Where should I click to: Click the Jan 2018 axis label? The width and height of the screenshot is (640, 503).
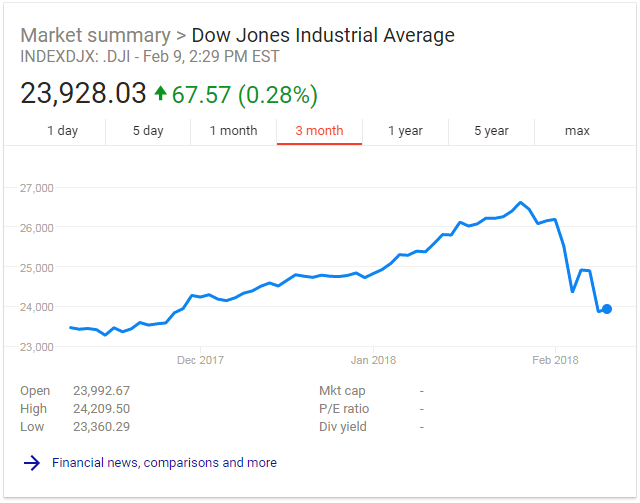click(x=373, y=360)
